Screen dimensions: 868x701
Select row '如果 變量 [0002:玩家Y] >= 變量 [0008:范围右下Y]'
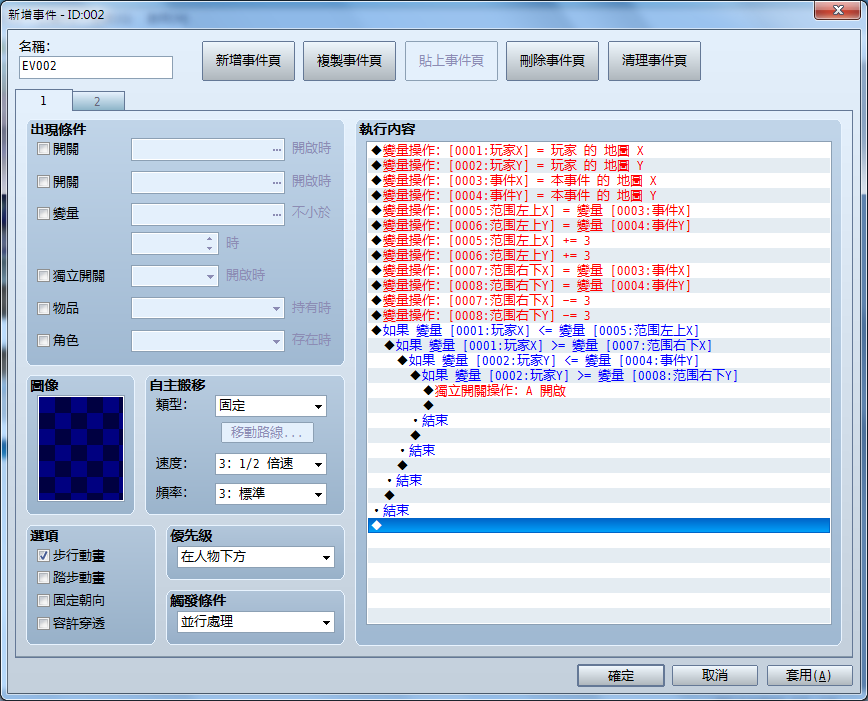pos(599,375)
